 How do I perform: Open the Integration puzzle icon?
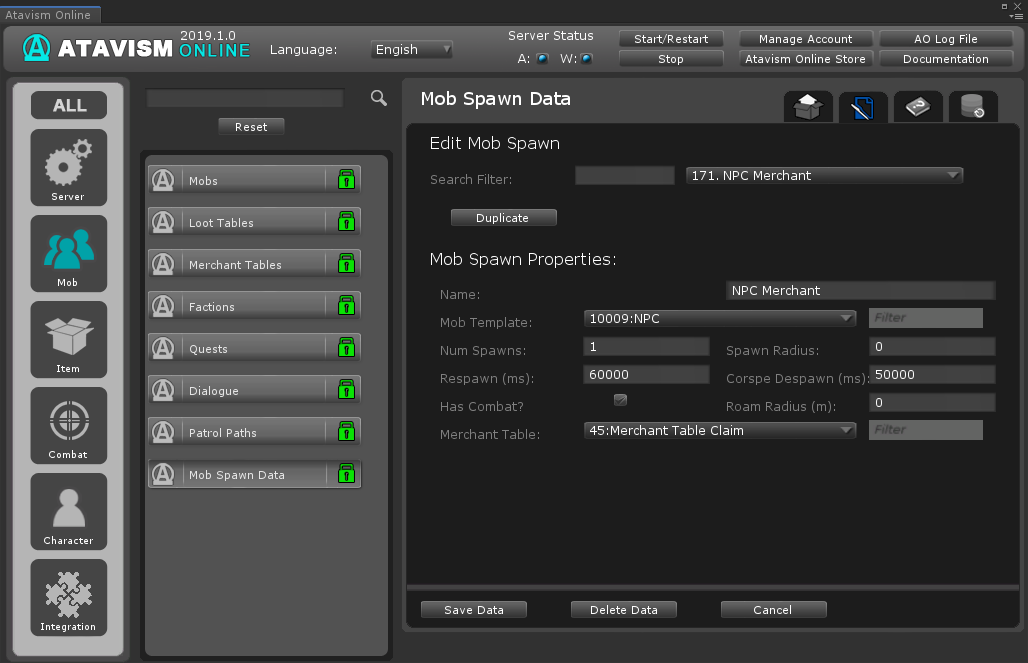pyautogui.click(x=68, y=597)
